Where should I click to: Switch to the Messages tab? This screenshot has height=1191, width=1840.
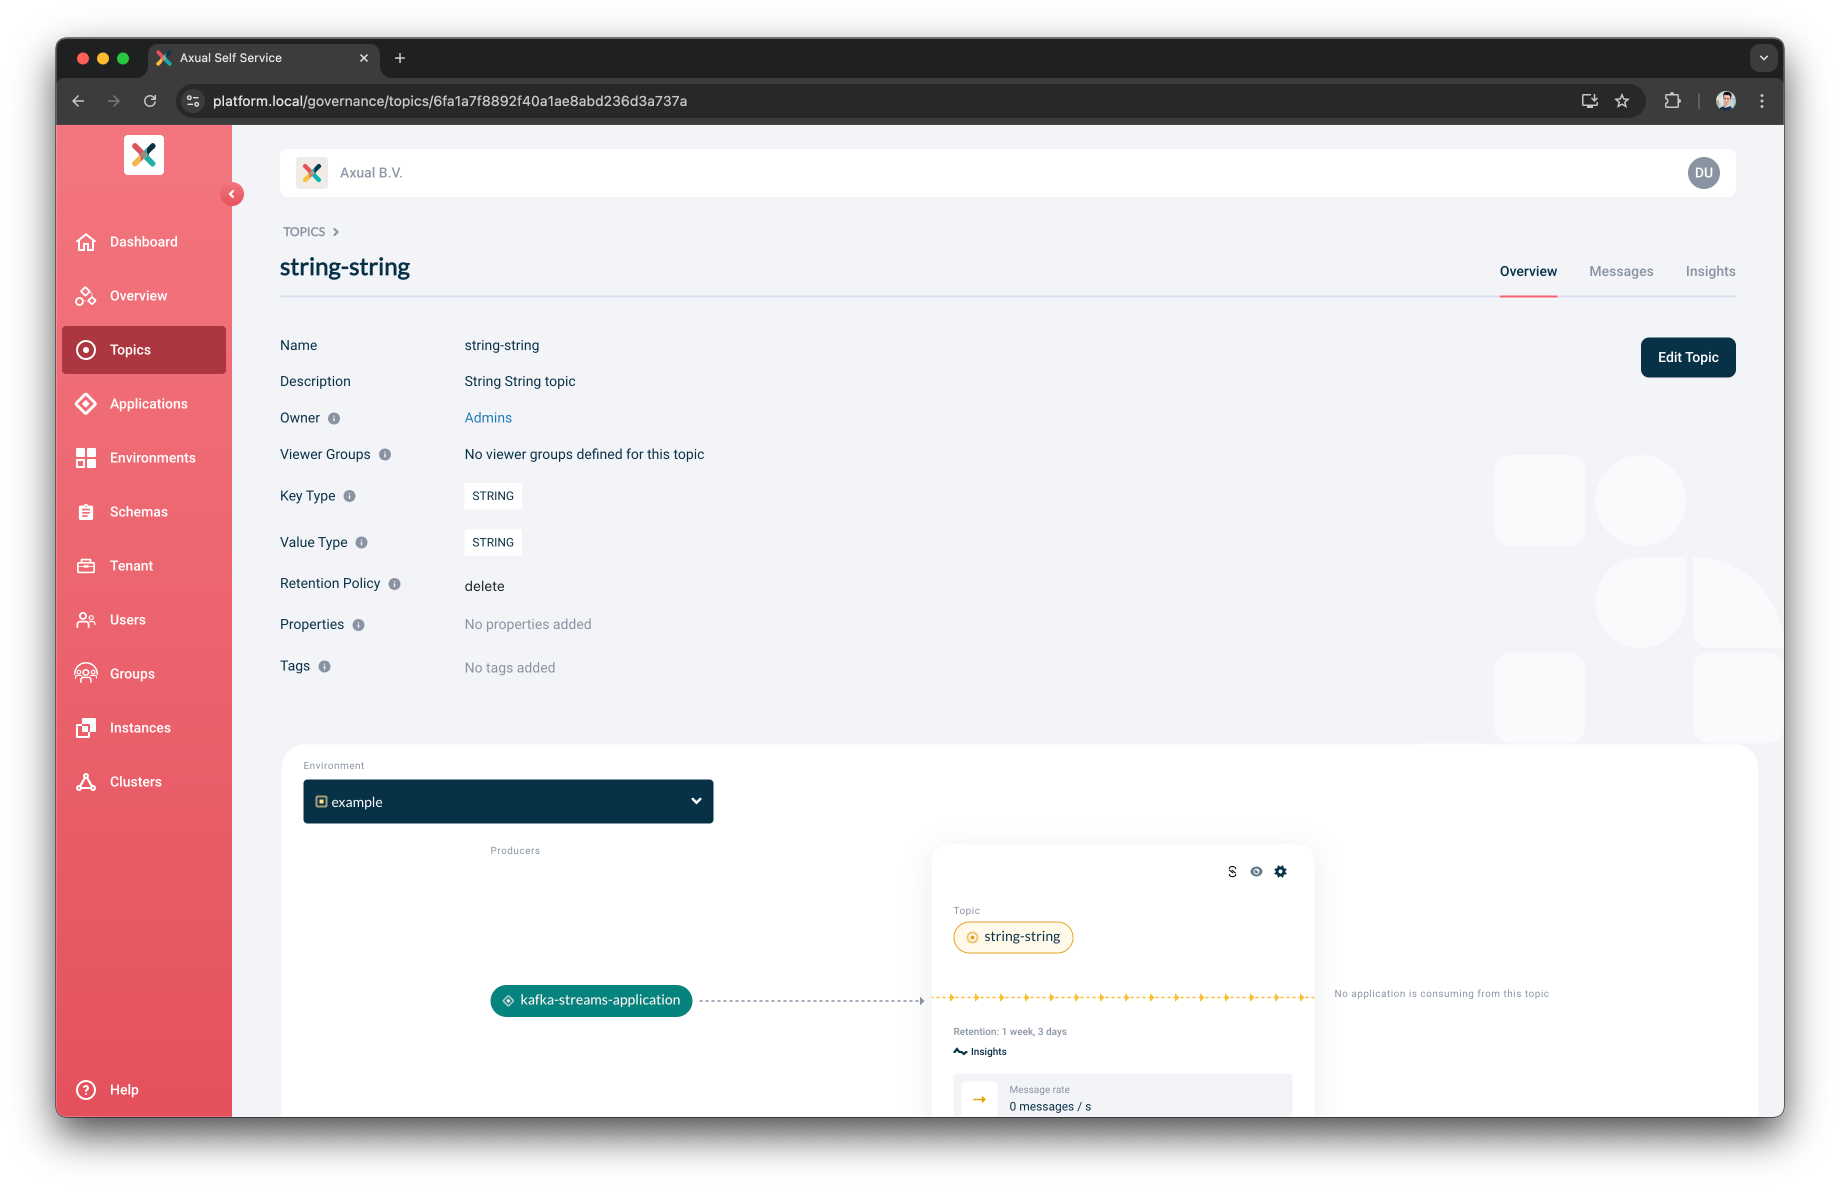pyautogui.click(x=1621, y=272)
